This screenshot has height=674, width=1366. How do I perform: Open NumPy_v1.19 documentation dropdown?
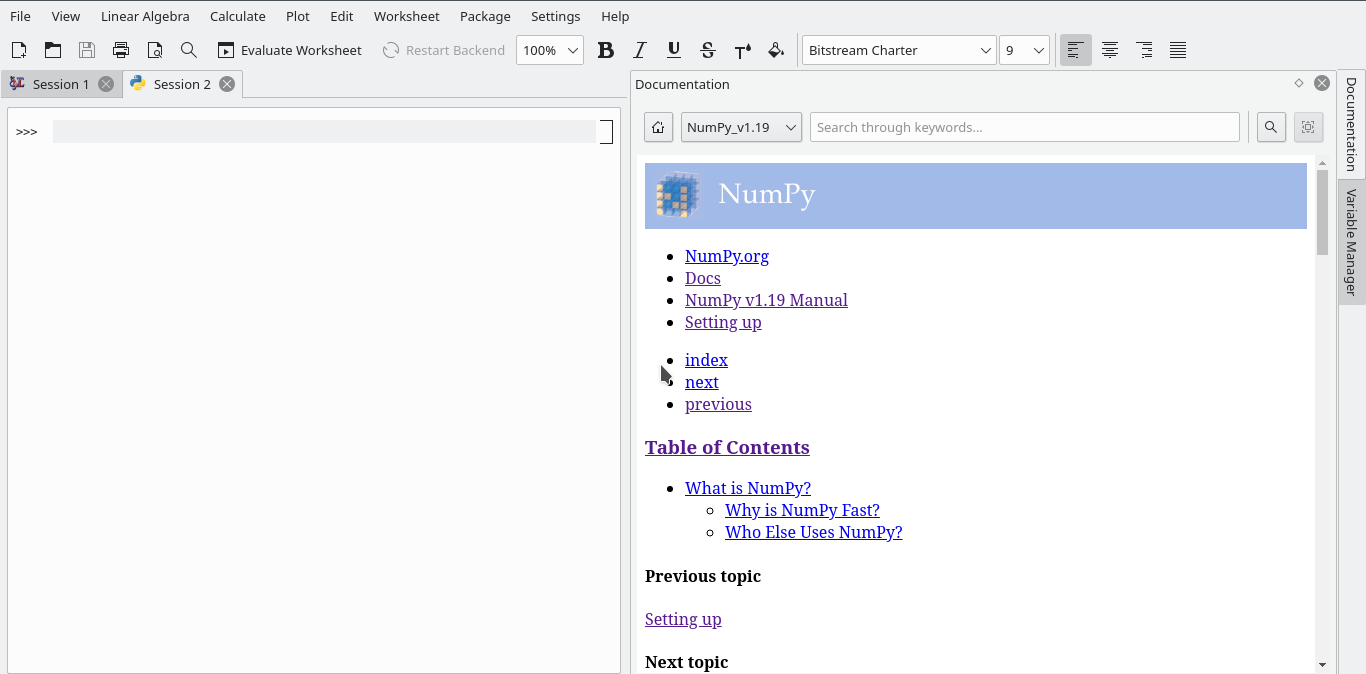(x=741, y=127)
